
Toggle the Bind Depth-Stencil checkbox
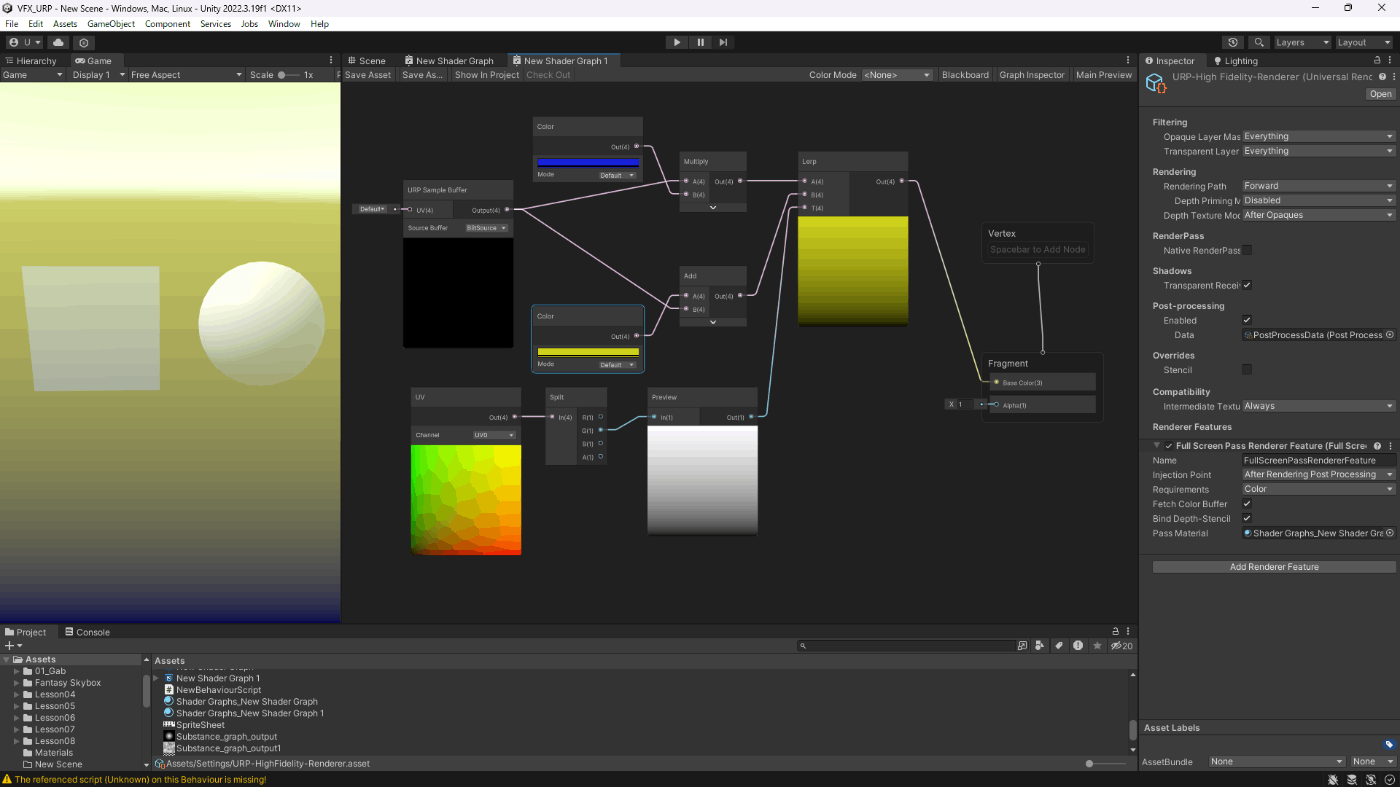(x=1247, y=519)
